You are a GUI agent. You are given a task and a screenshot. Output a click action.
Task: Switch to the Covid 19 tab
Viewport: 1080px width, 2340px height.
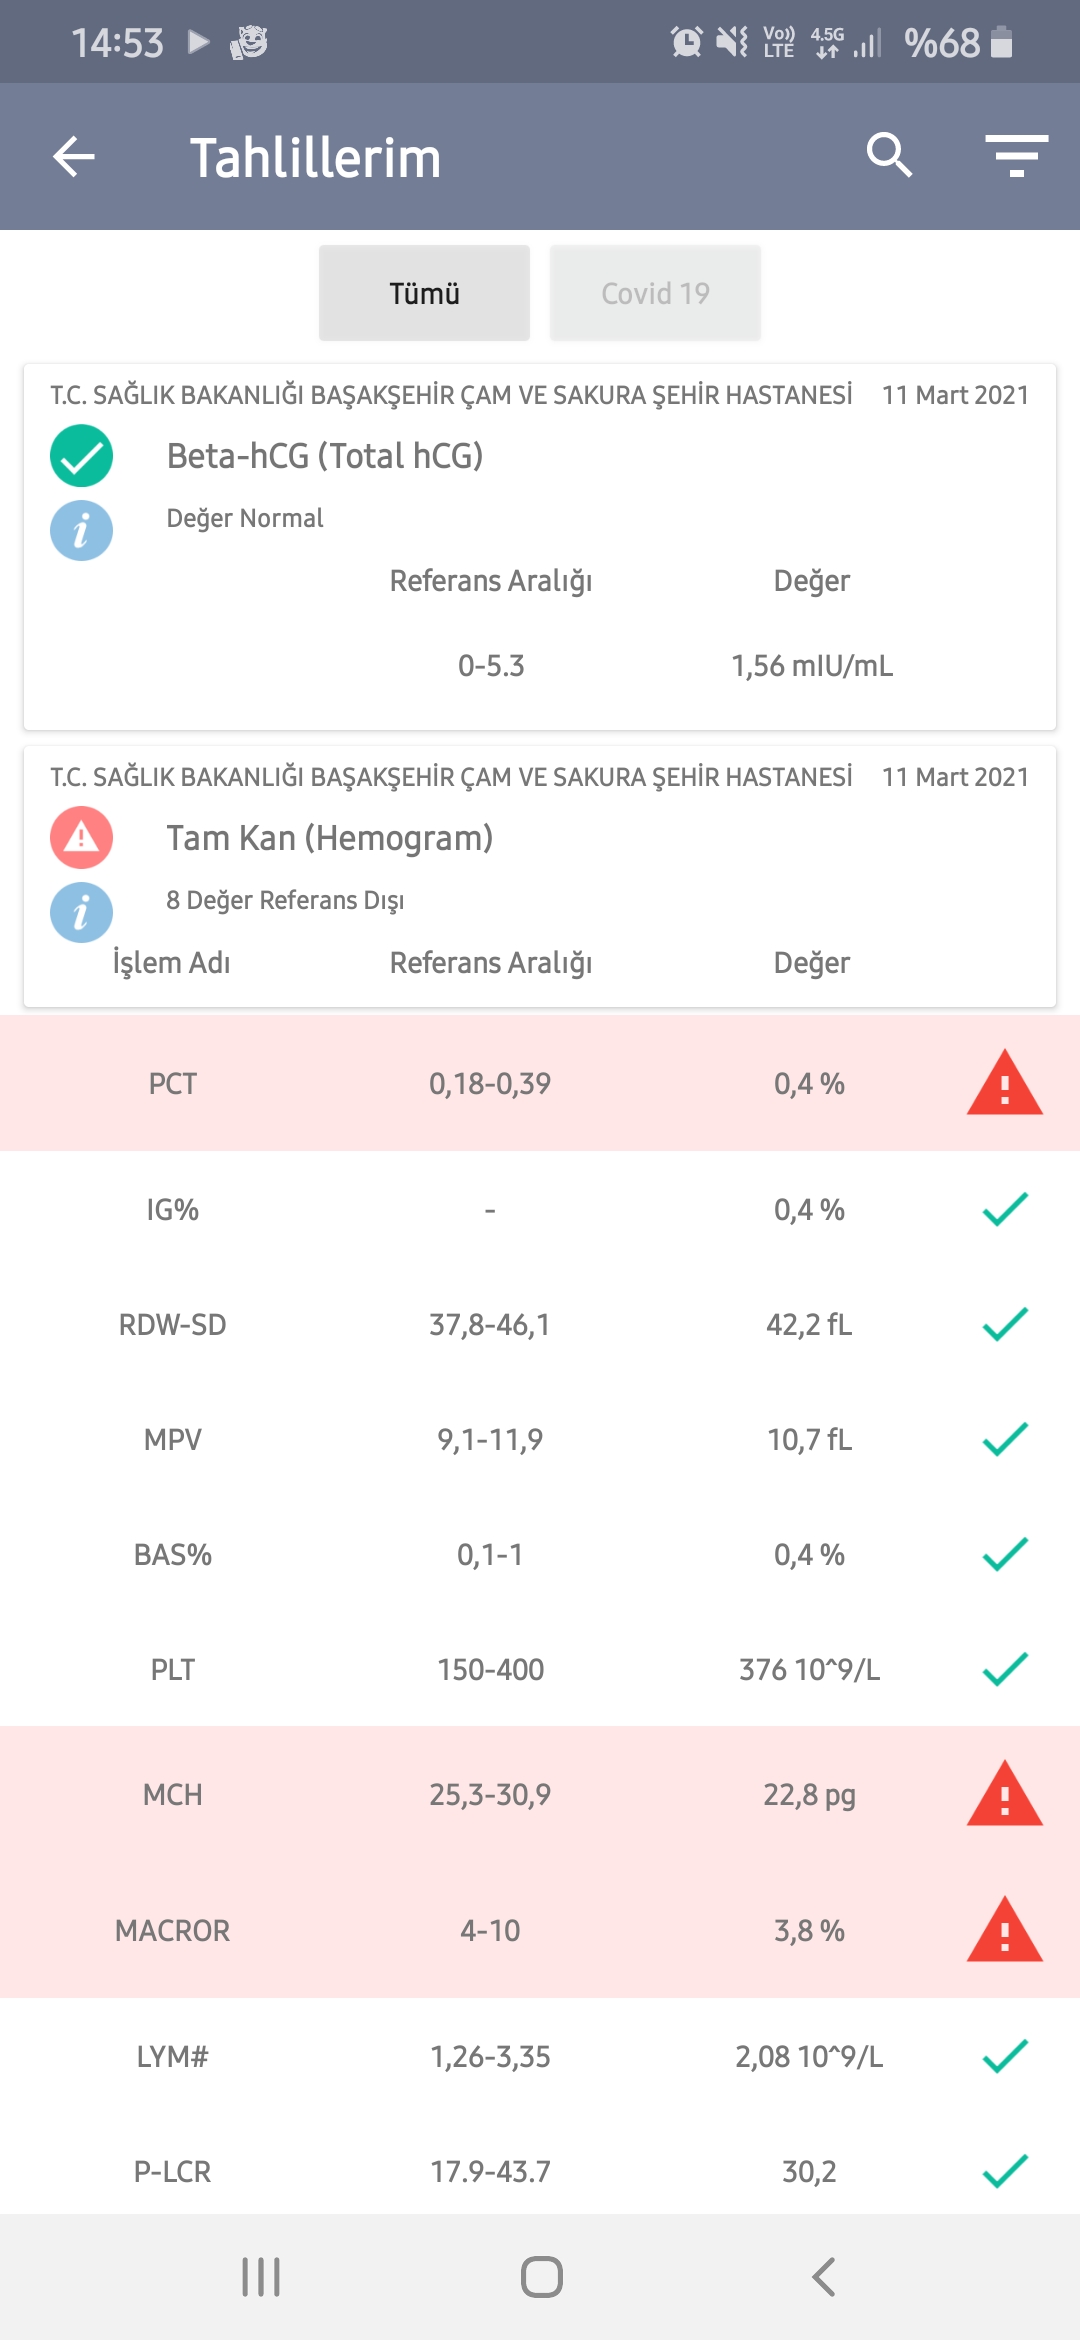655,293
